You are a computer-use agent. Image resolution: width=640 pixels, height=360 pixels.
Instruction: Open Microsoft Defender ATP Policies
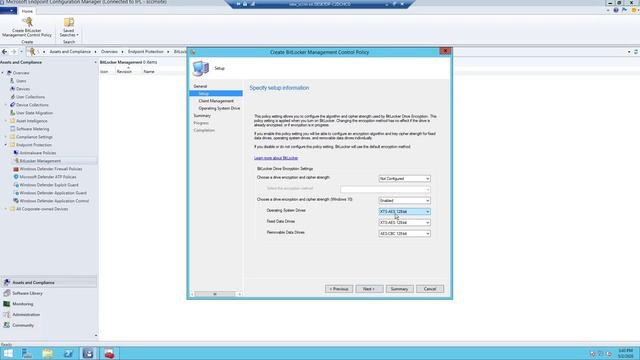pos(48,177)
